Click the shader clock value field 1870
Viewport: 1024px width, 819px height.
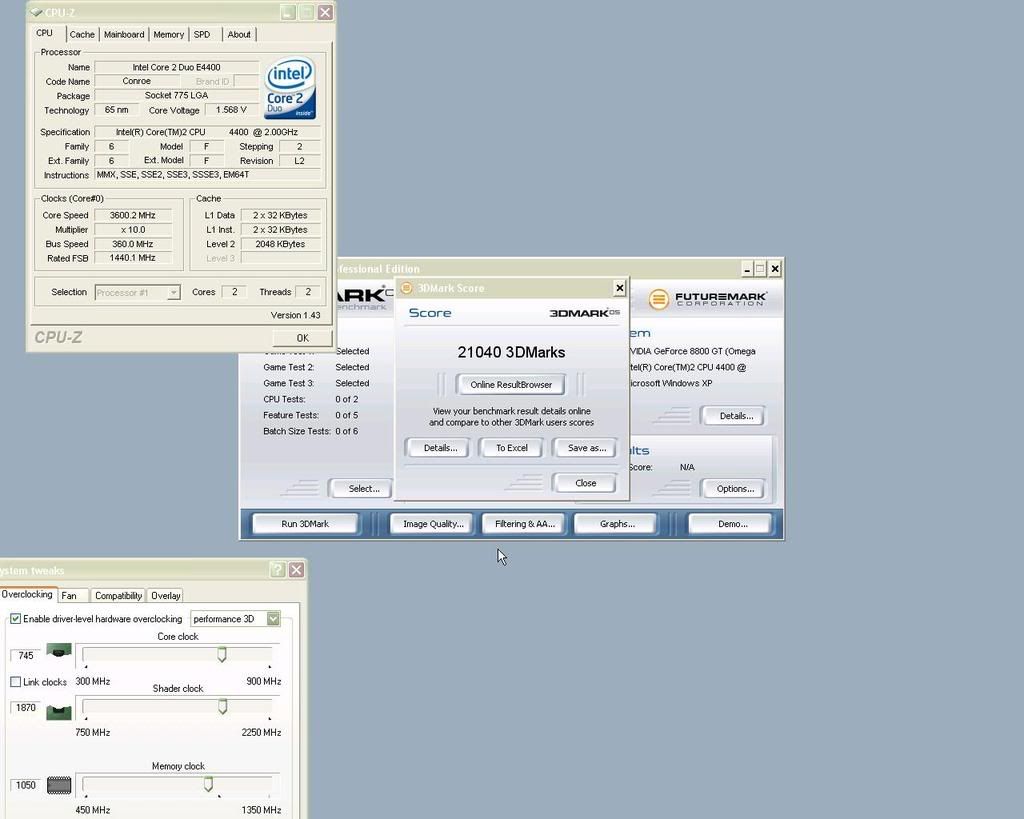point(25,707)
